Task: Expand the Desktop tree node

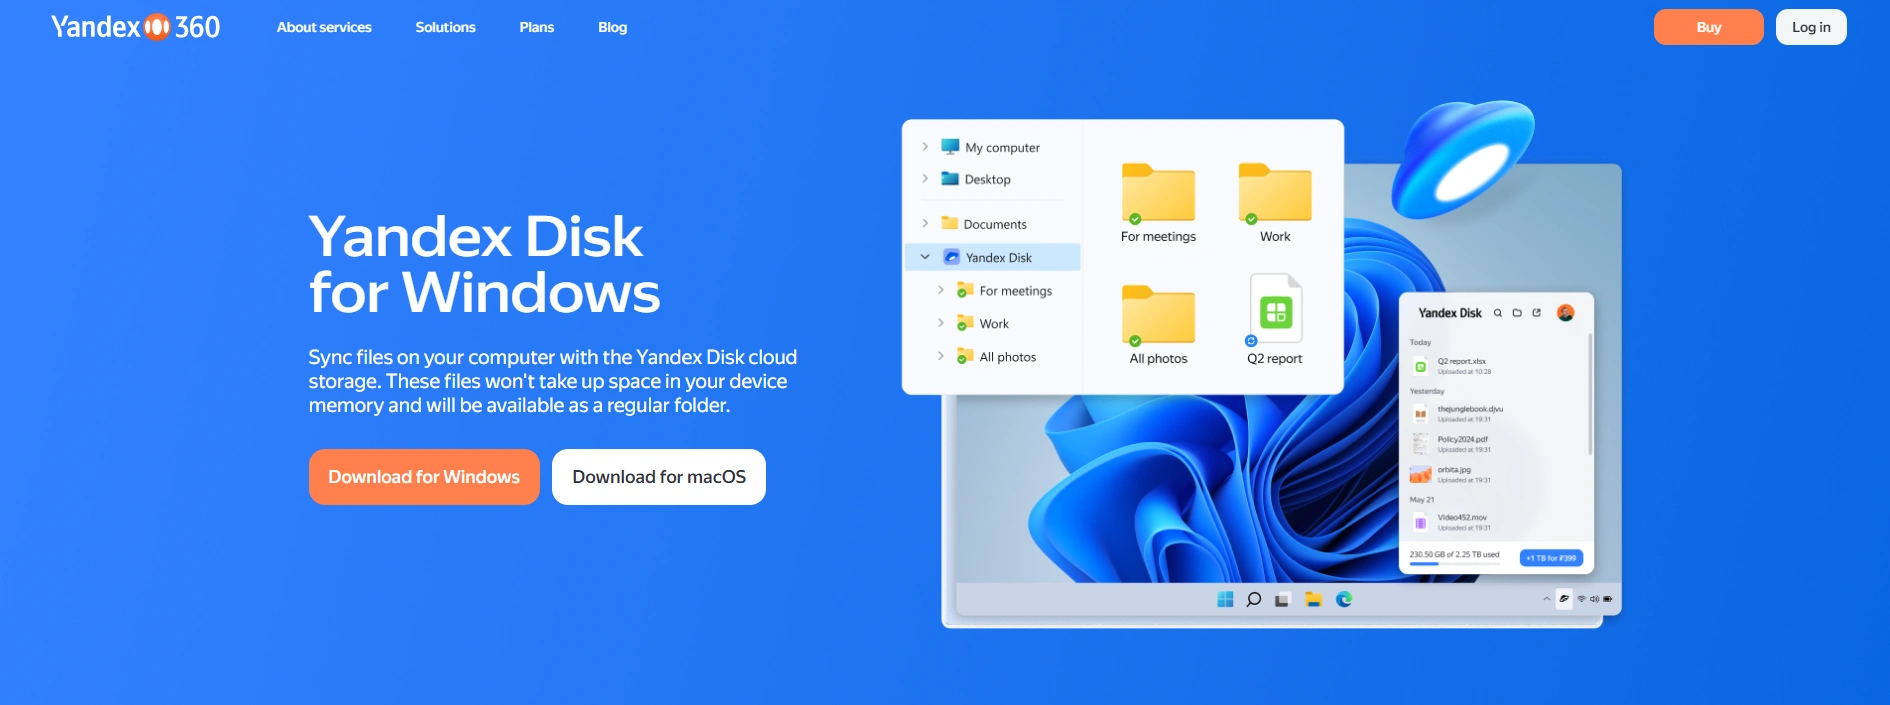Action: click(925, 179)
